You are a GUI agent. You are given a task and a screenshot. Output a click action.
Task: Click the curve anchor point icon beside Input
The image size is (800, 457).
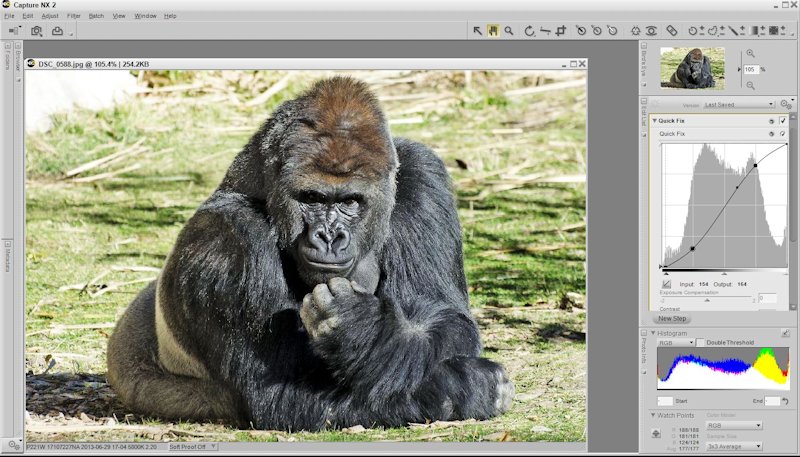coord(666,284)
